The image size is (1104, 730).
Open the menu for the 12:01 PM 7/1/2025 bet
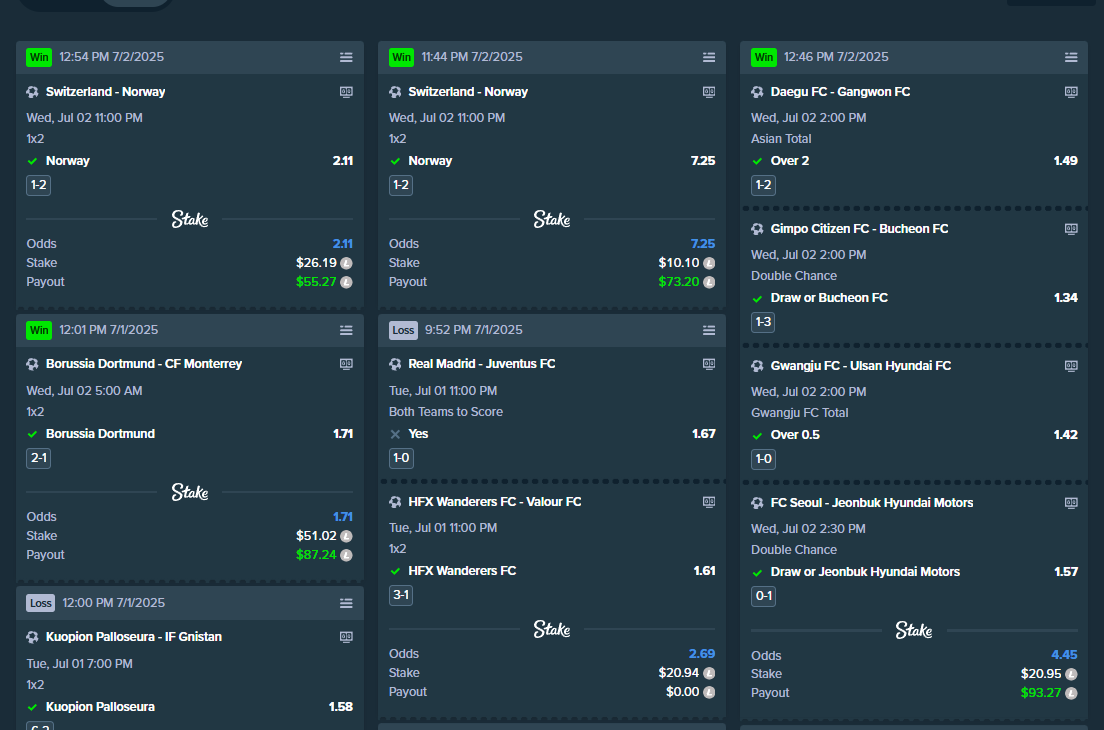pyautogui.click(x=346, y=330)
